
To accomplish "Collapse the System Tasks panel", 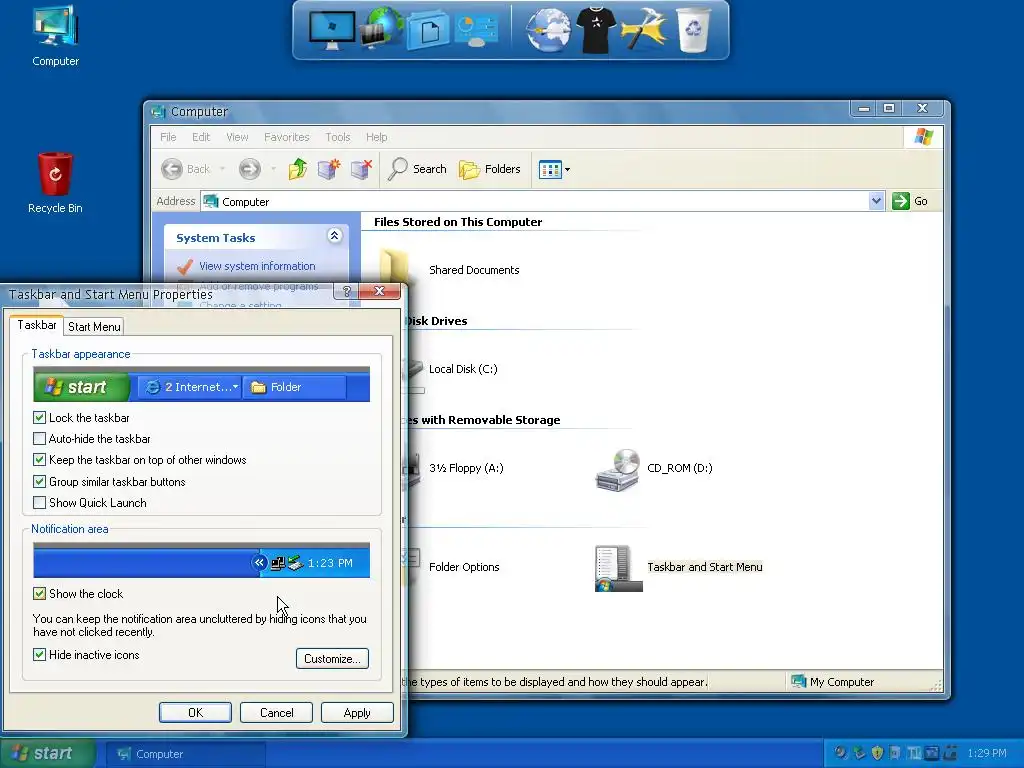I will click(334, 236).
